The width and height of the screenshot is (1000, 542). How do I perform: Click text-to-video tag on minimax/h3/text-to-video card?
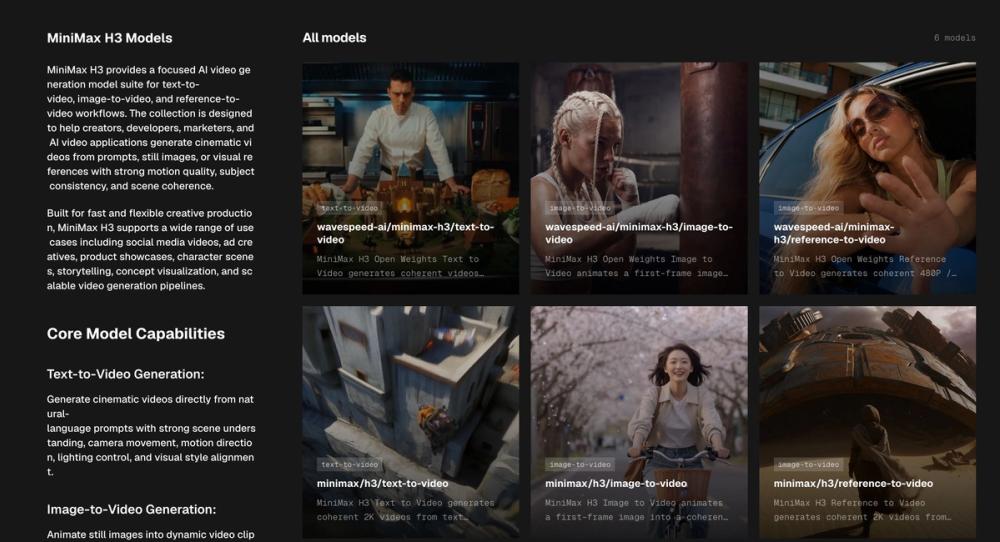(349, 464)
